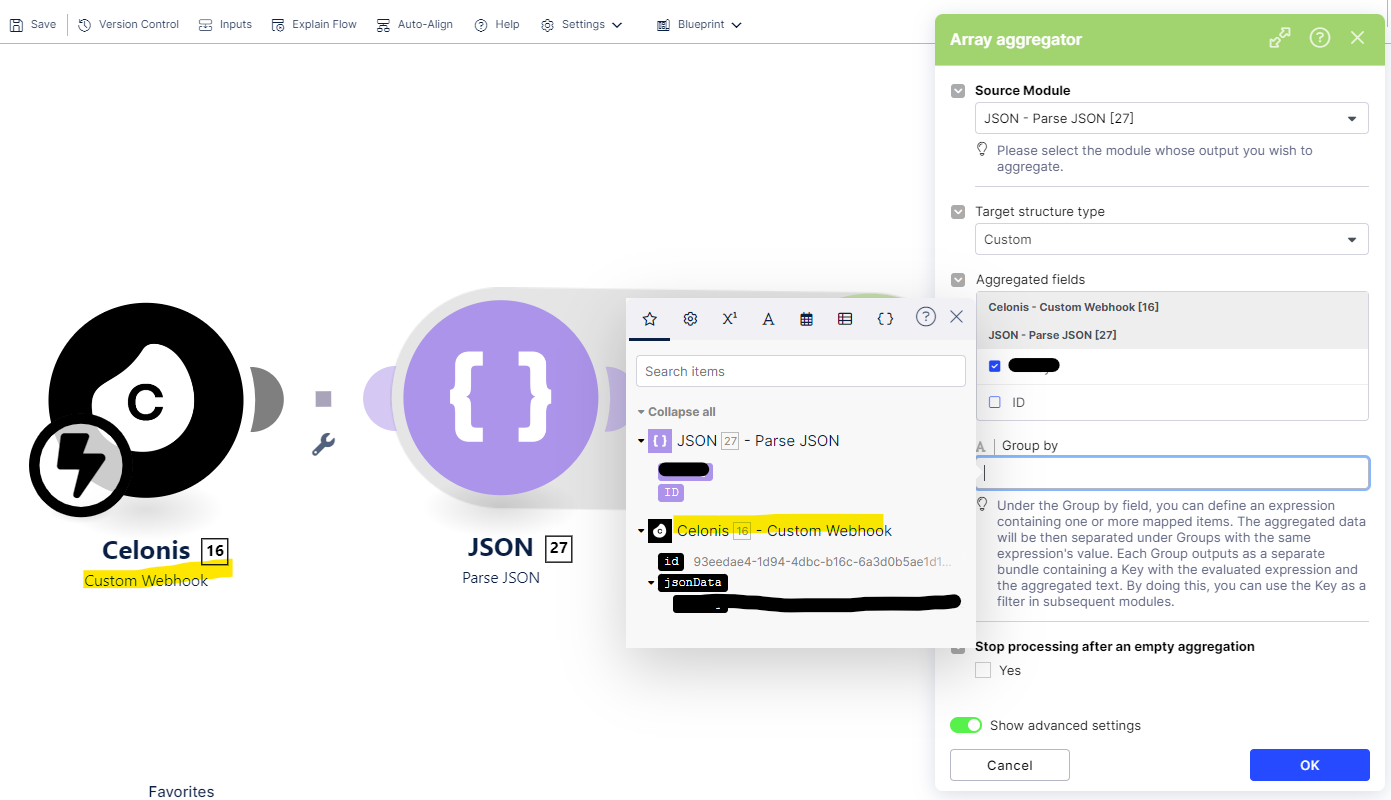Tick Yes under Stop processing after empty aggregation
1391x800 pixels.
983,670
